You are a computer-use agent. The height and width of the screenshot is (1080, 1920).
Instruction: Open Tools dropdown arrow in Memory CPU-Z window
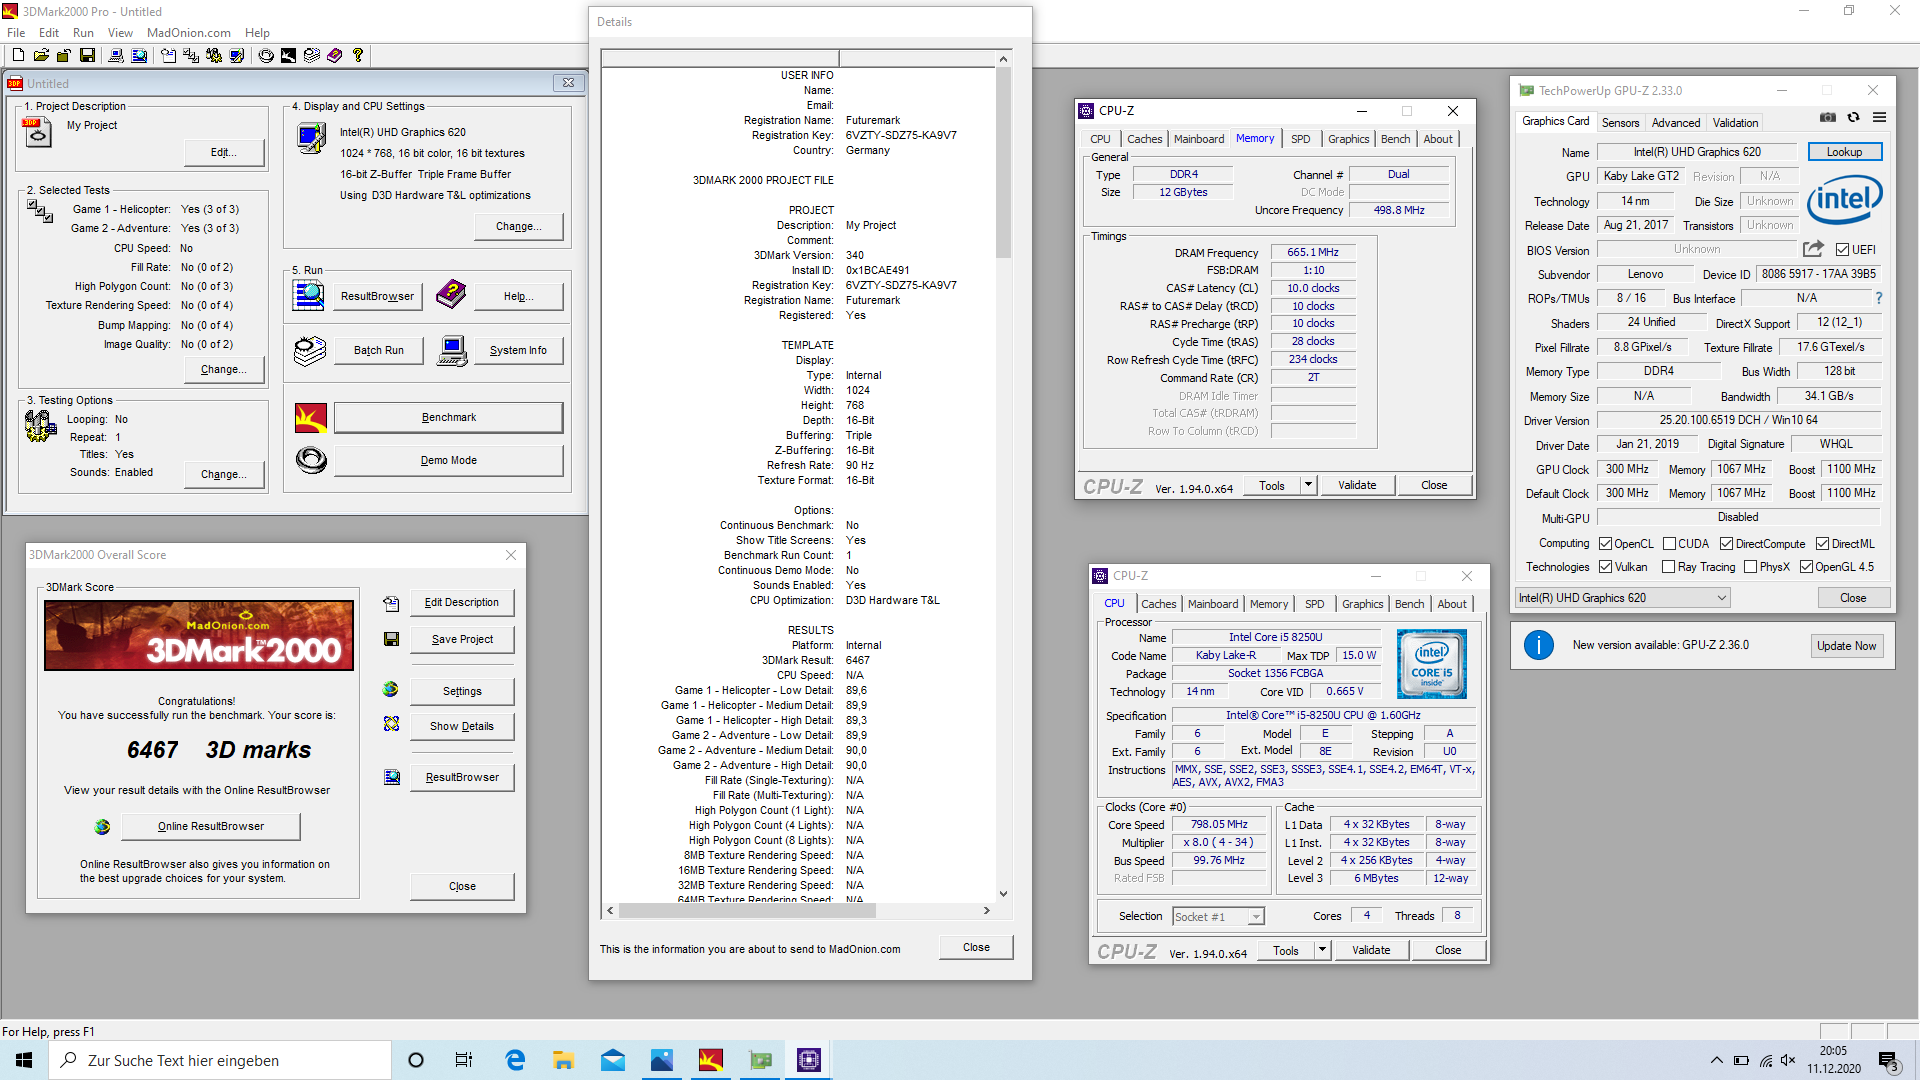coord(1307,485)
